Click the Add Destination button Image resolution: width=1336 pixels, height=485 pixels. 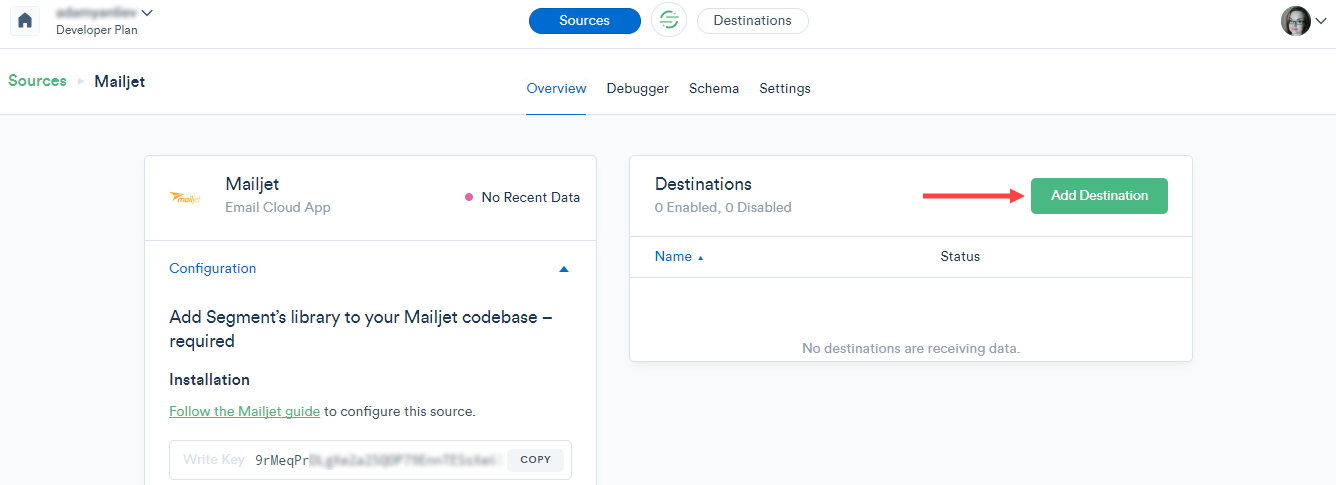(1099, 195)
